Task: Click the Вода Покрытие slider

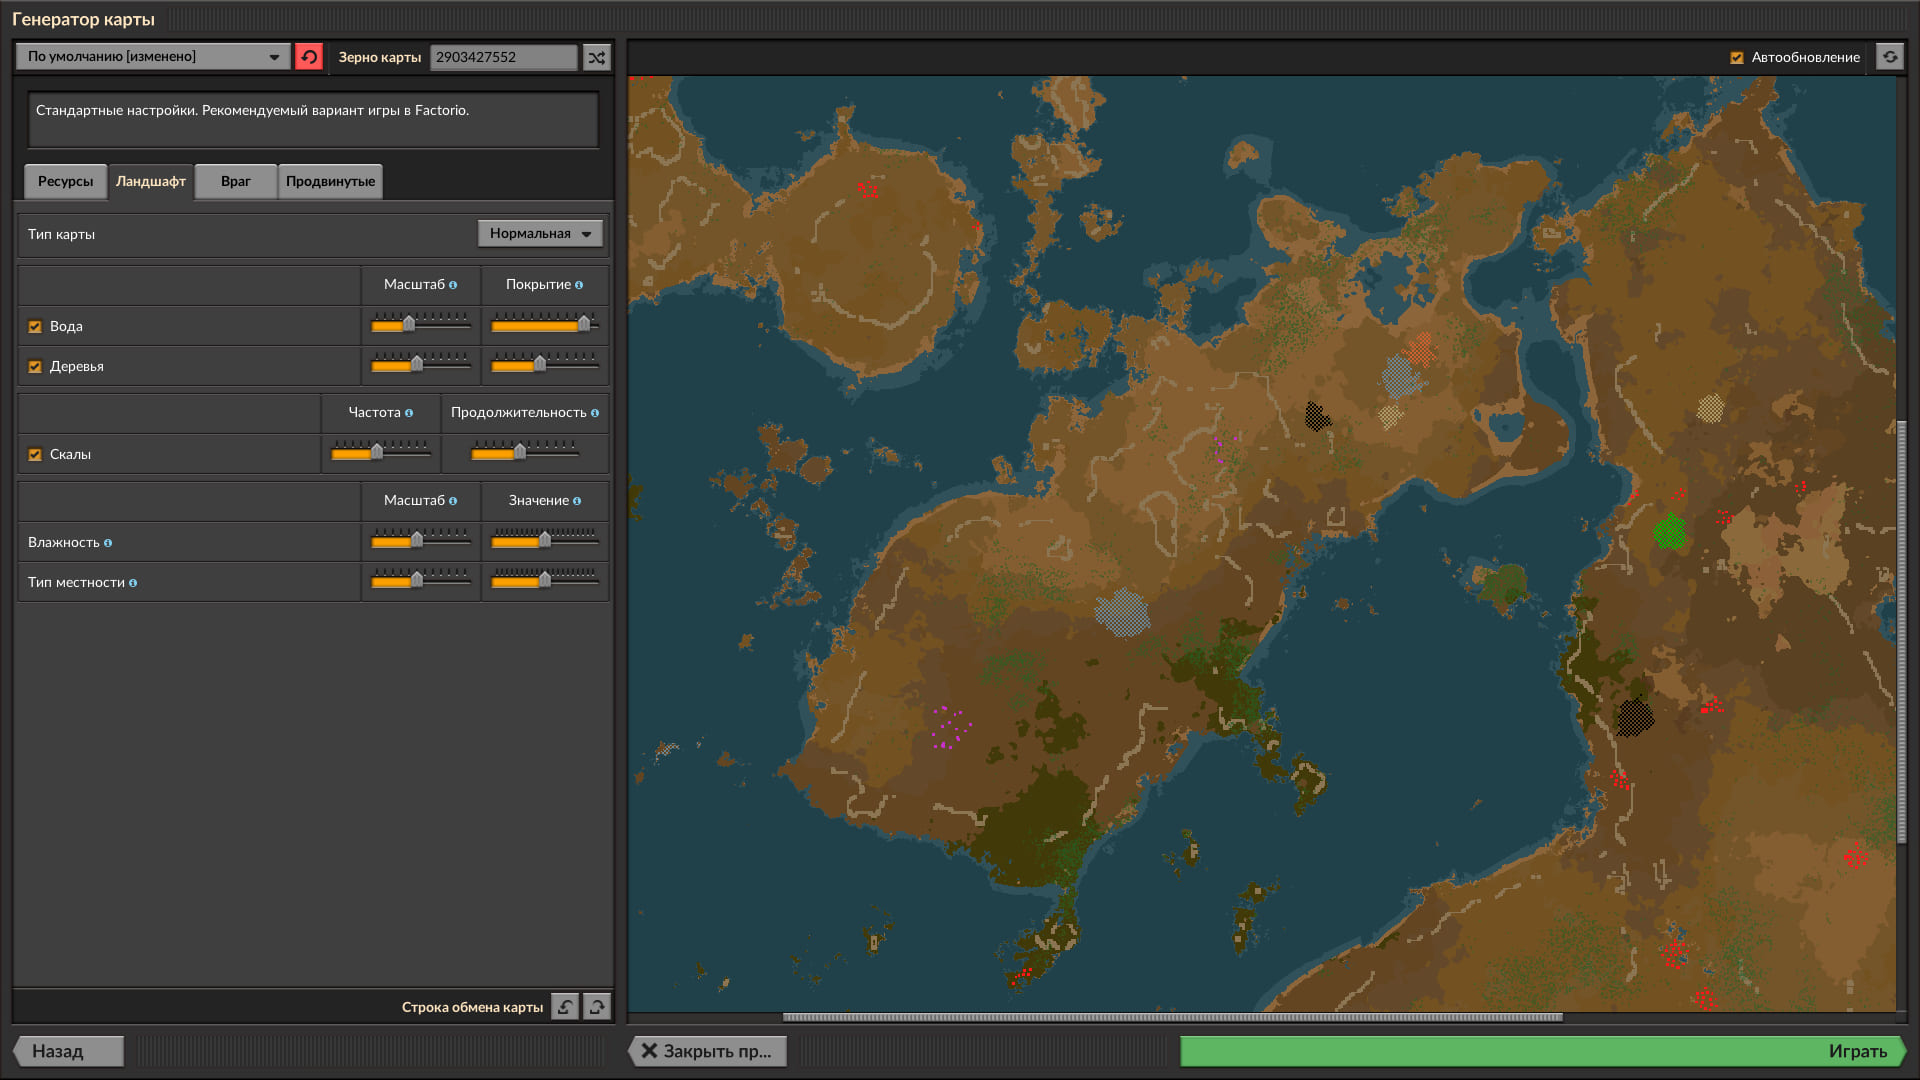Action: (x=544, y=324)
